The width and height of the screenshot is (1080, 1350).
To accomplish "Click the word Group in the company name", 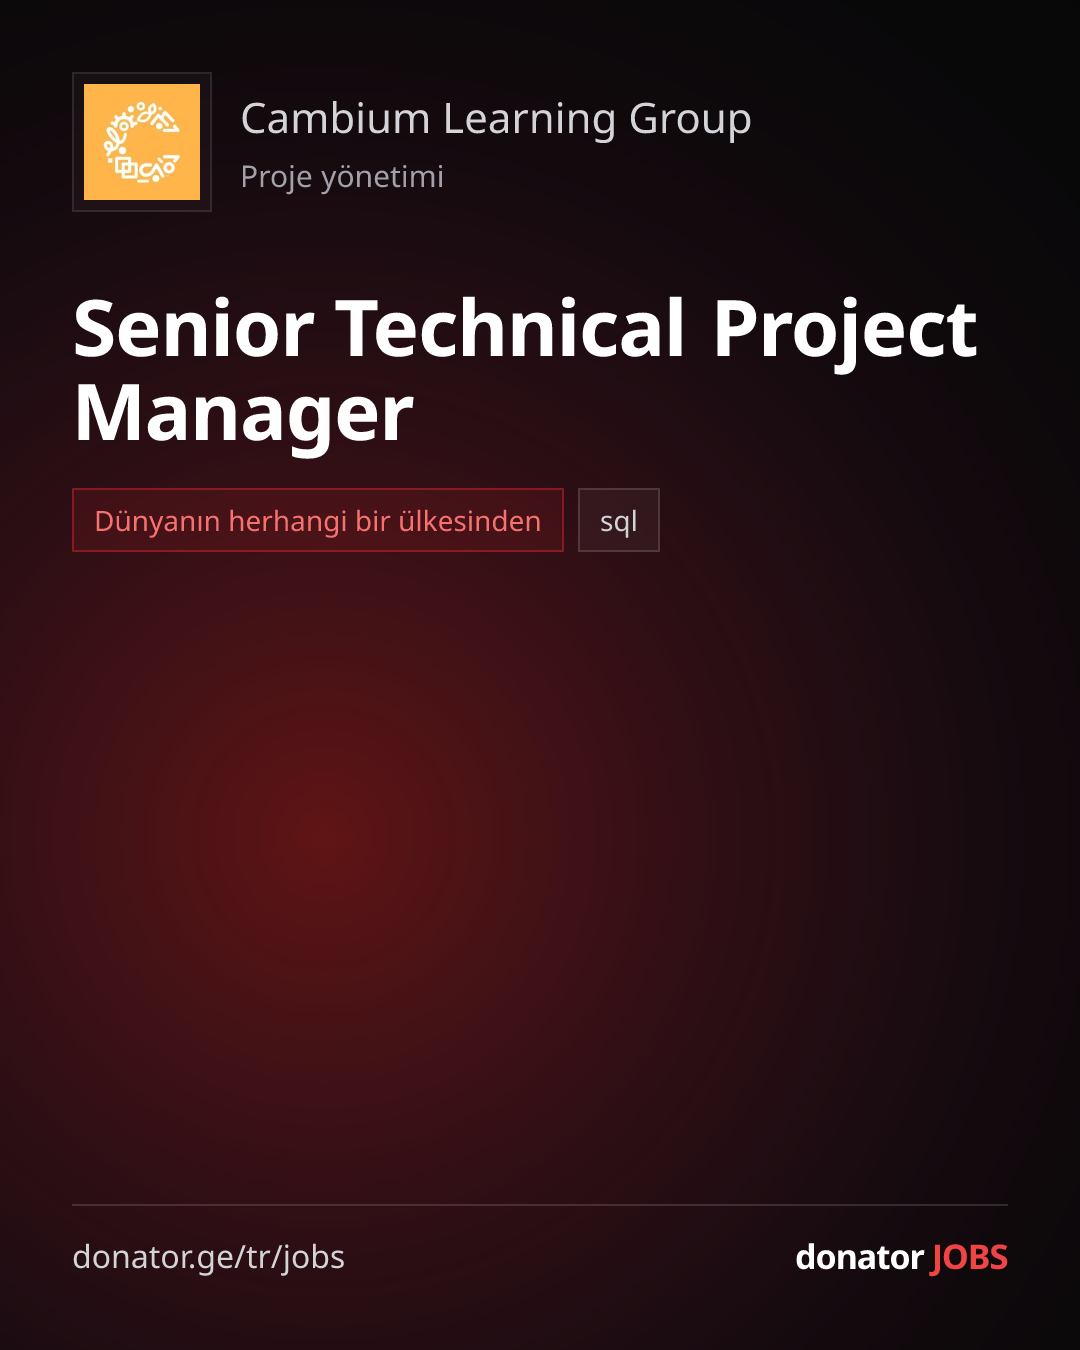I will (x=690, y=121).
